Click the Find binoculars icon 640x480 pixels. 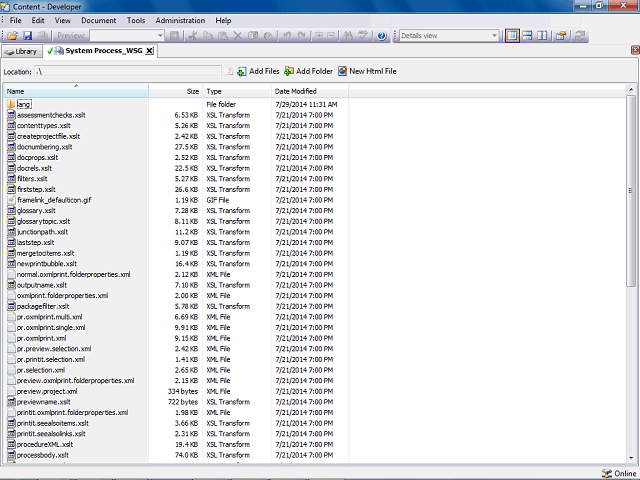348,36
